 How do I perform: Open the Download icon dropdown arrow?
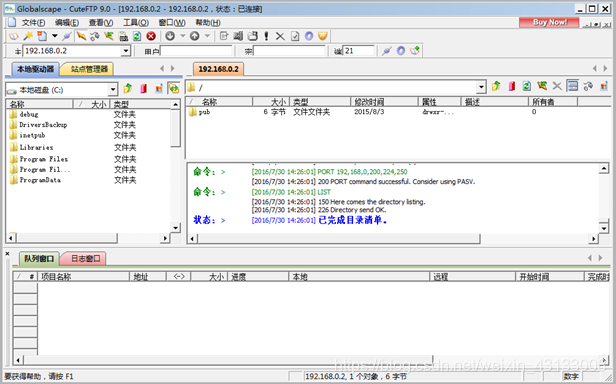[182, 36]
